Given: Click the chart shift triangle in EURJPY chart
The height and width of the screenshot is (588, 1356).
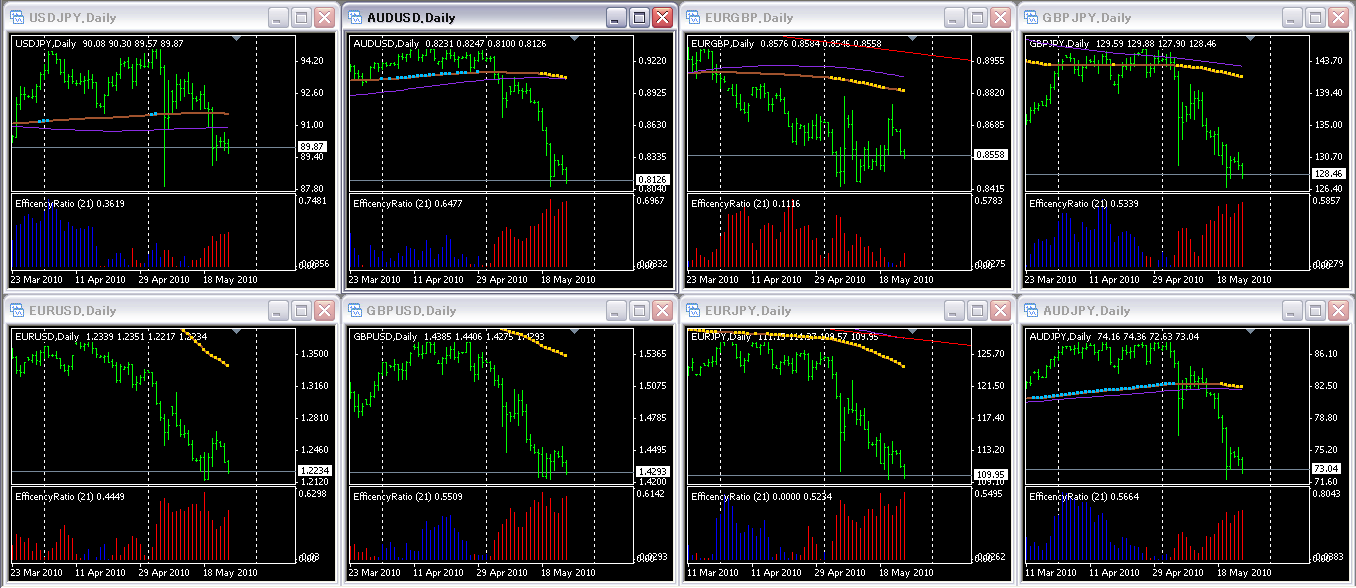Looking at the screenshot, I should coord(911,331).
